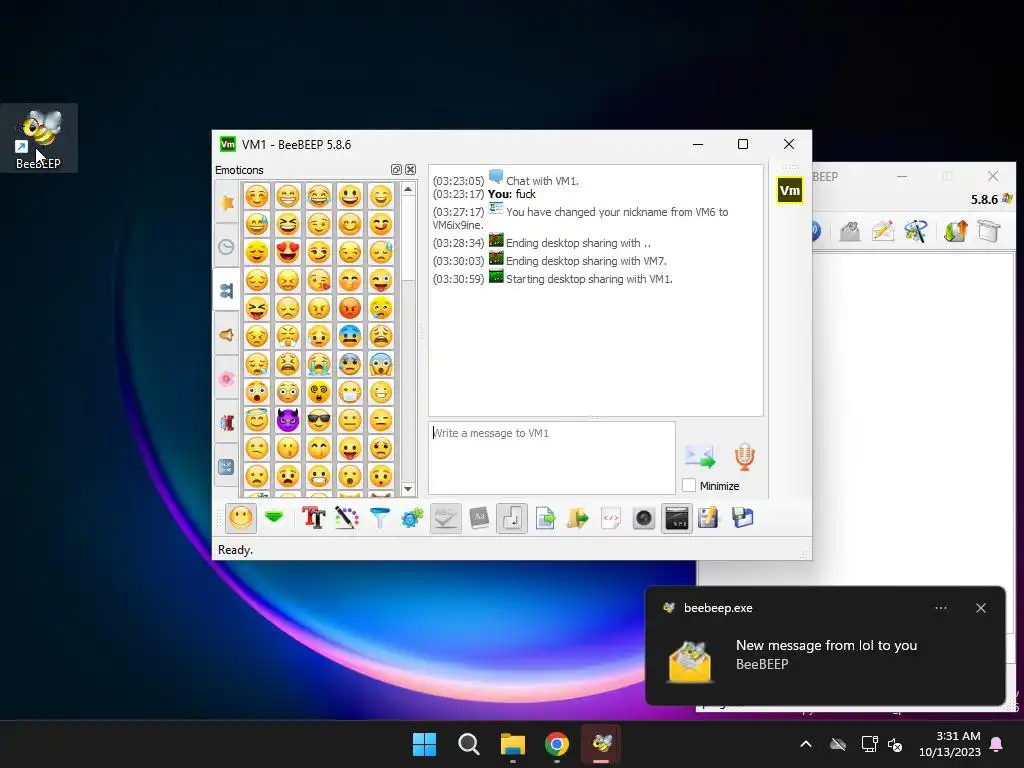
Task: Float the Emoticons panel with undock button
Action: 396,170
